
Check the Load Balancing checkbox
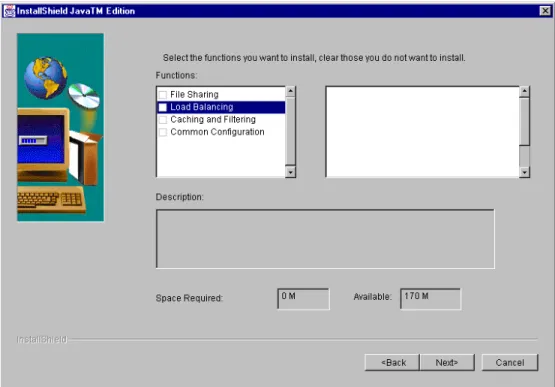[x=163, y=107]
